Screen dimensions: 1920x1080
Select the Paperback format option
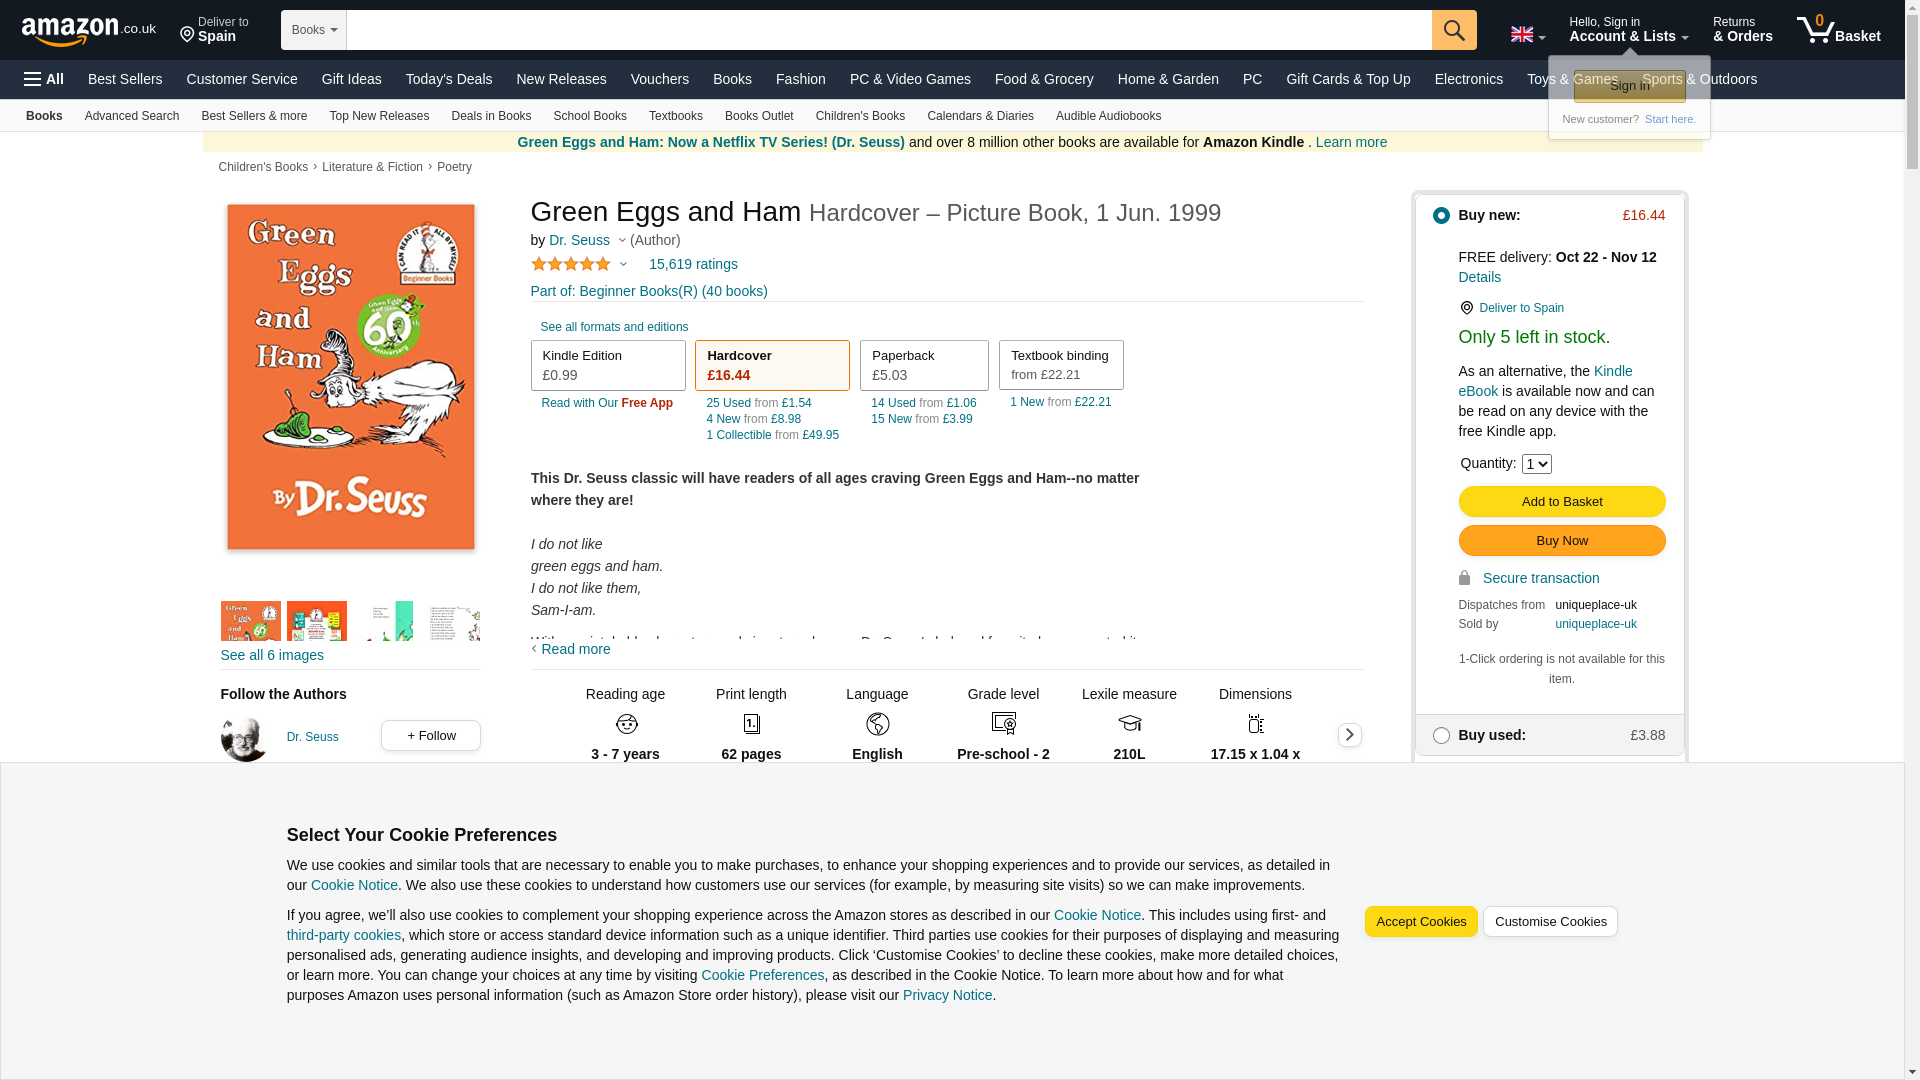pos(923,365)
